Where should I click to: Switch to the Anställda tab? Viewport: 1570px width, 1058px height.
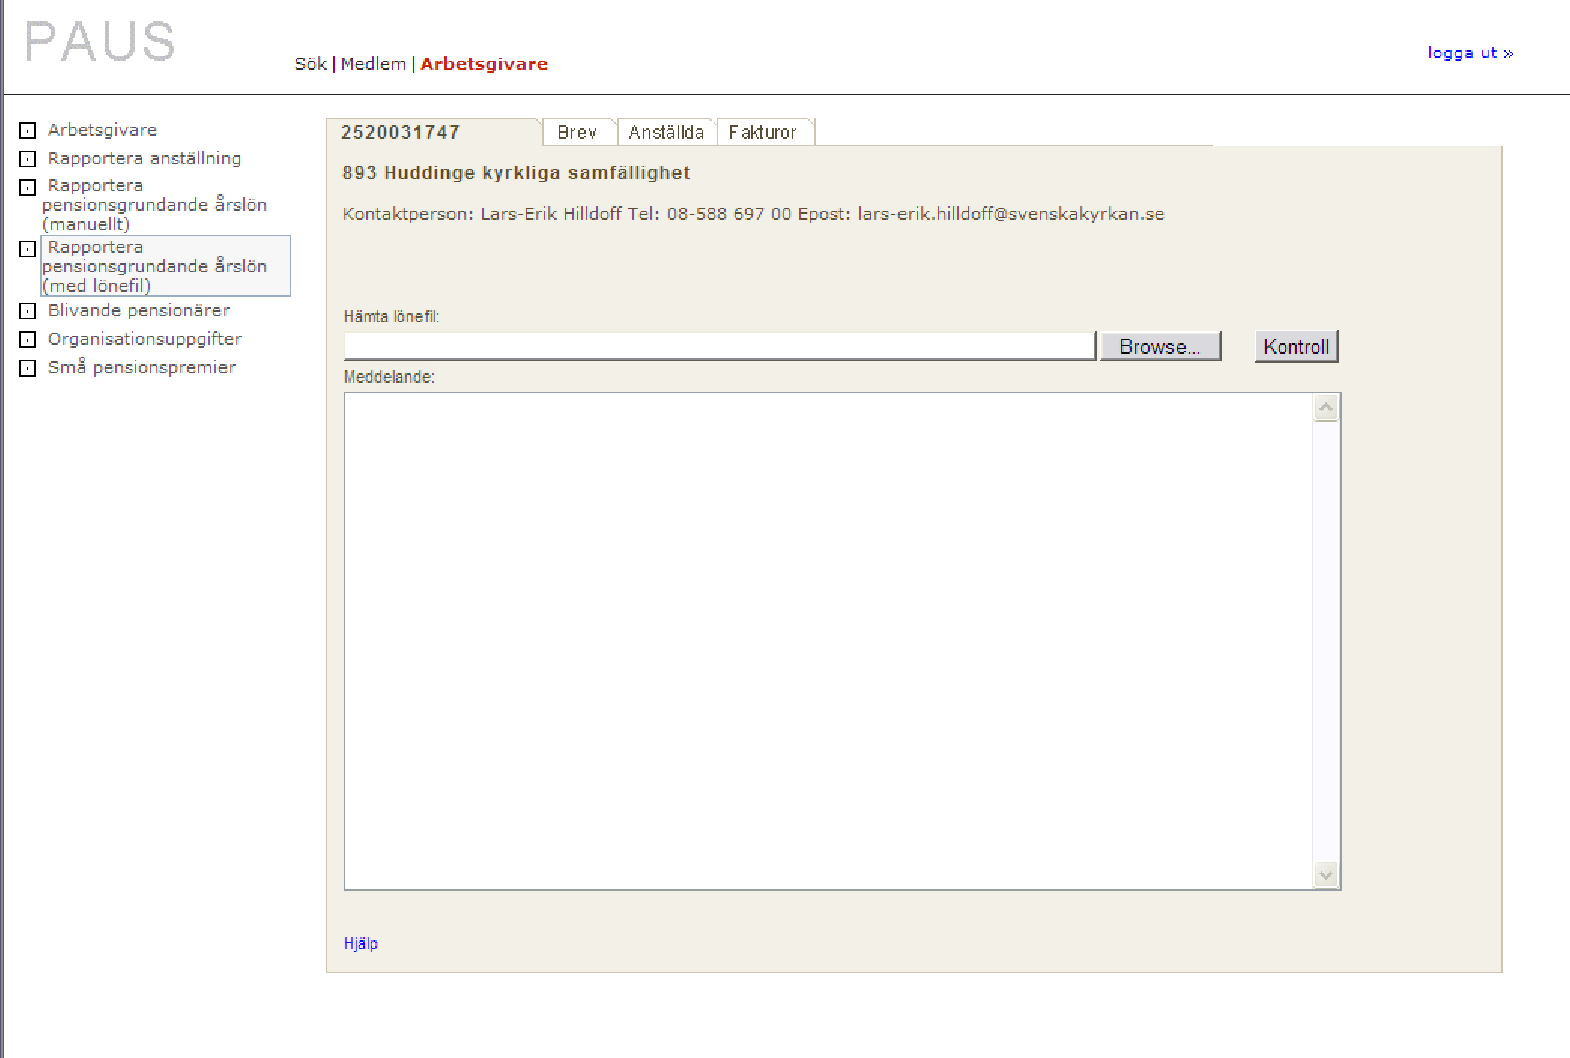(x=666, y=132)
